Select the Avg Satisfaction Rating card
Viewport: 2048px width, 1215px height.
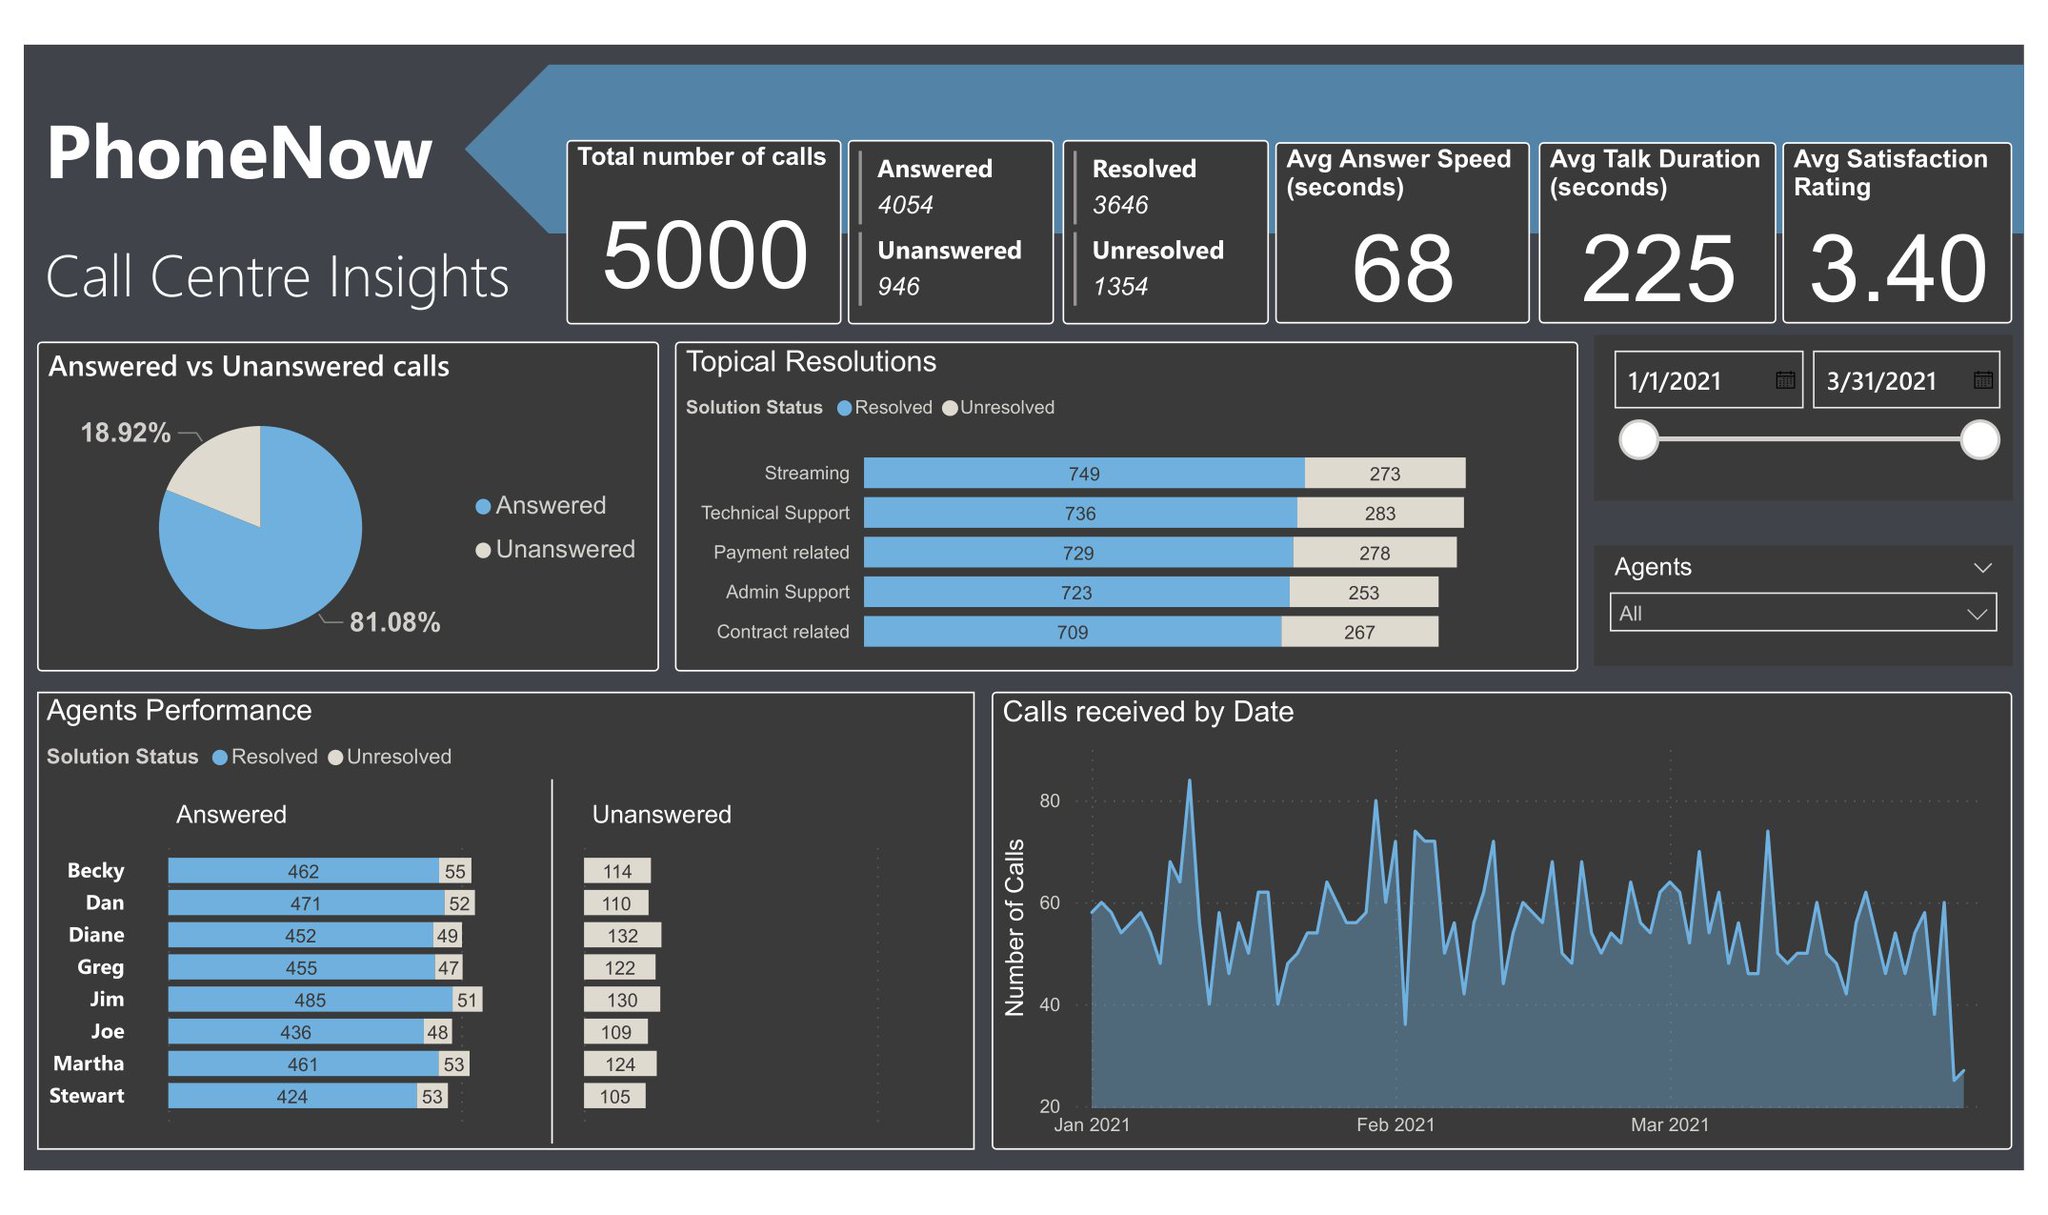[1897, 233]
